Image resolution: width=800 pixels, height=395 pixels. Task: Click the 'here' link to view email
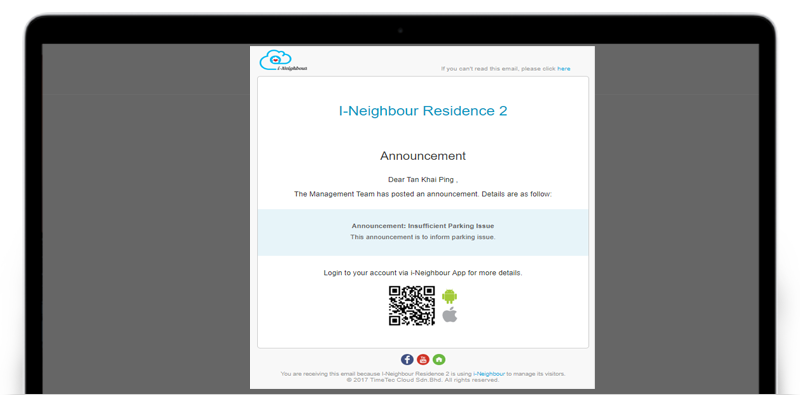click(x=564, y=68)
